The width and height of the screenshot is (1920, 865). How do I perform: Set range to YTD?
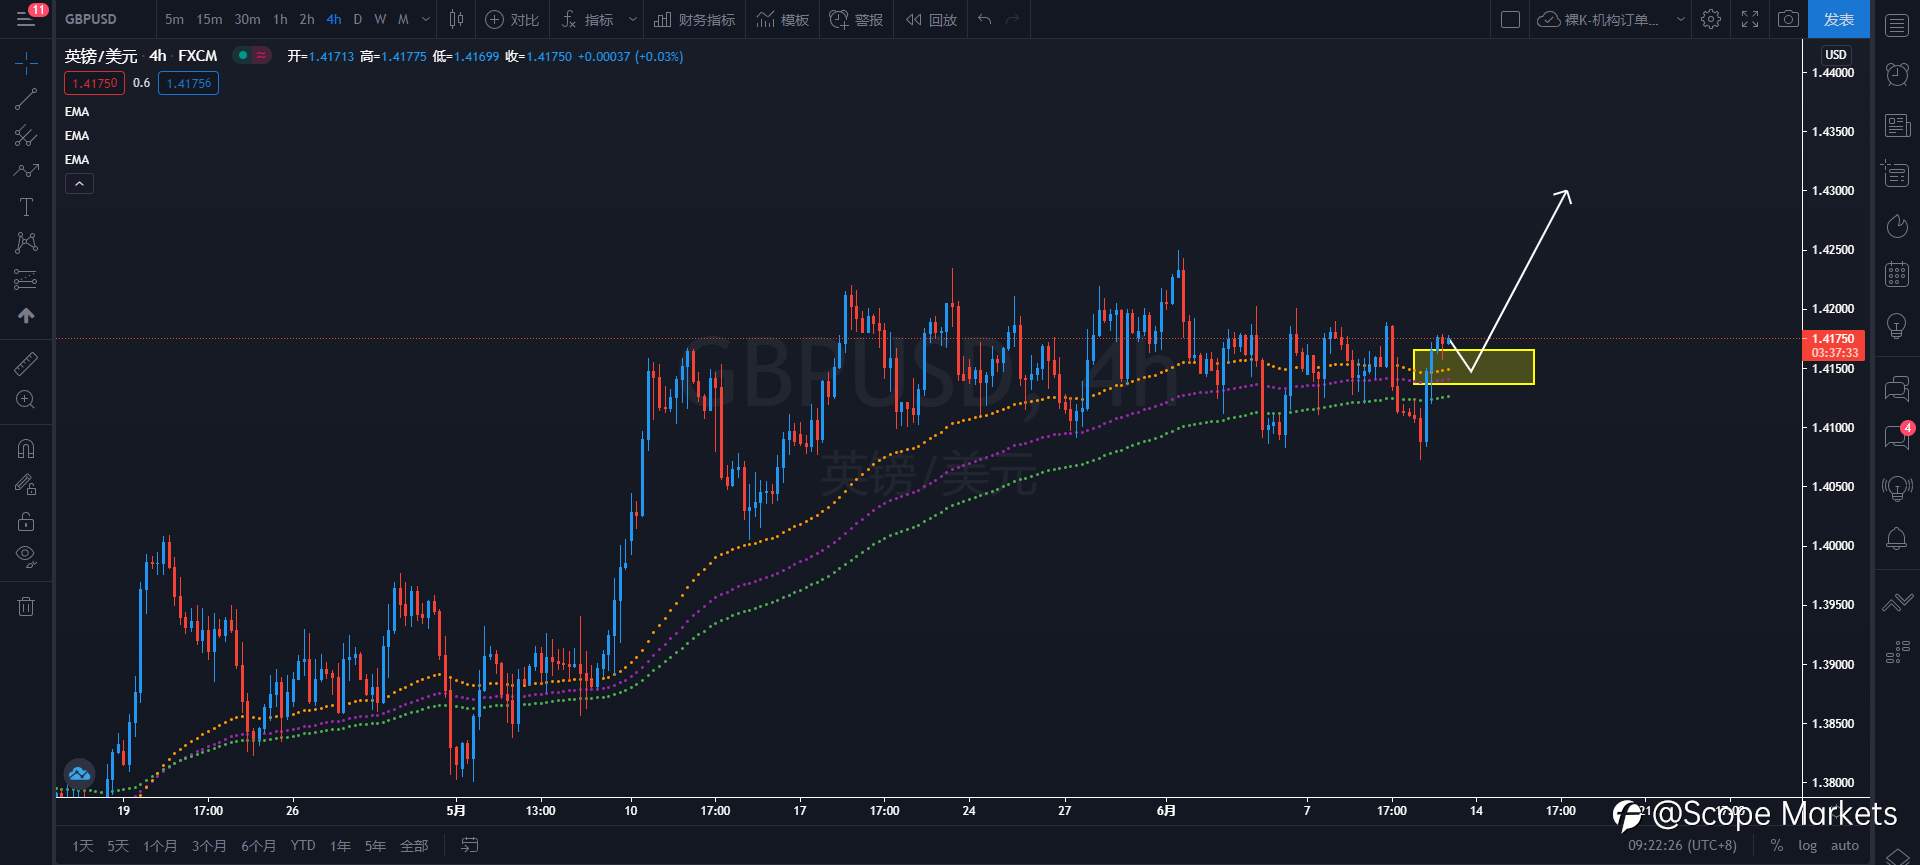point(303,846)
